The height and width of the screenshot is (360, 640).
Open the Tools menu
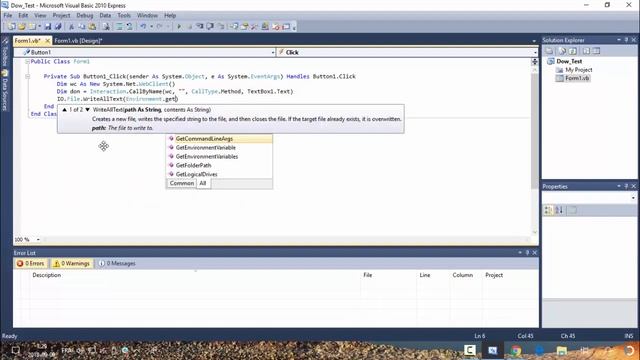124,16
